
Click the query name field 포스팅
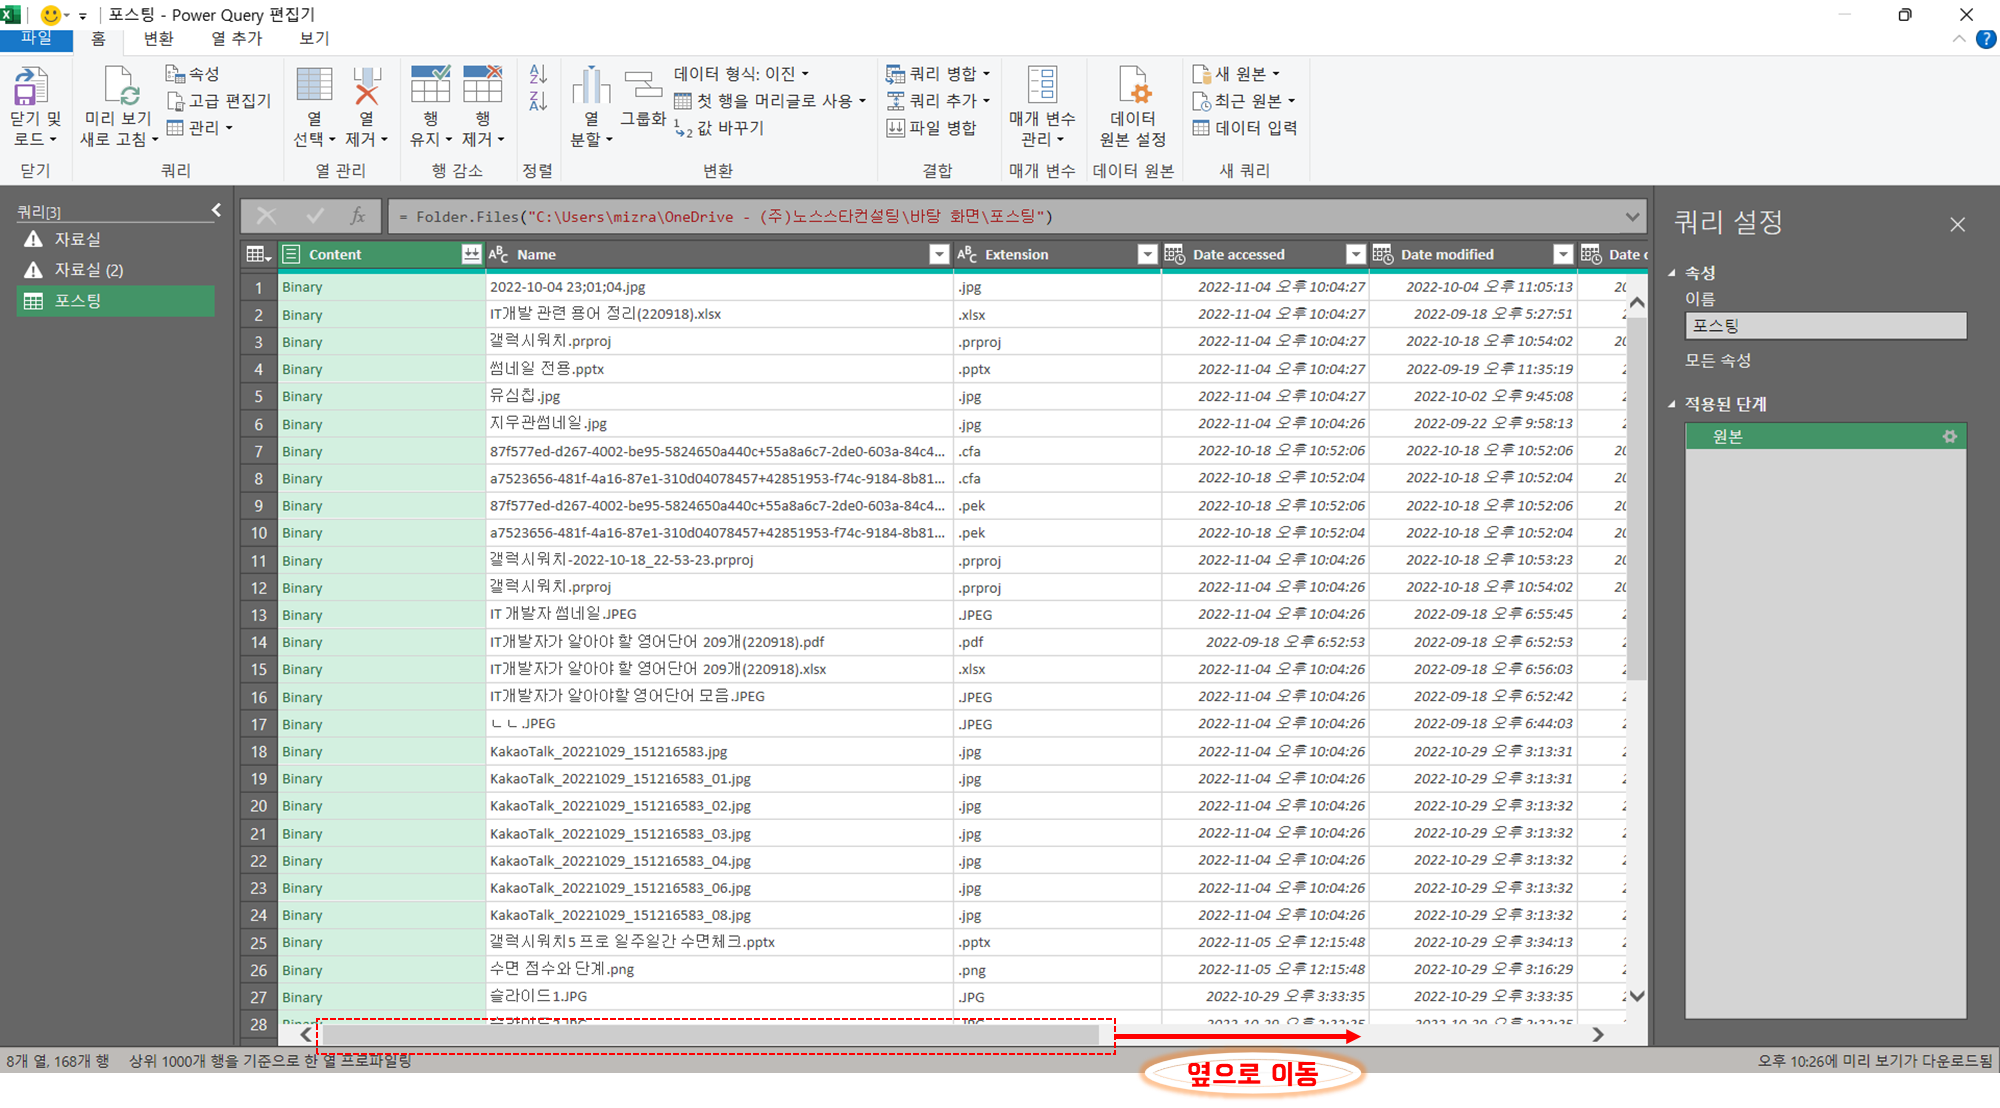pos(1824,326)
